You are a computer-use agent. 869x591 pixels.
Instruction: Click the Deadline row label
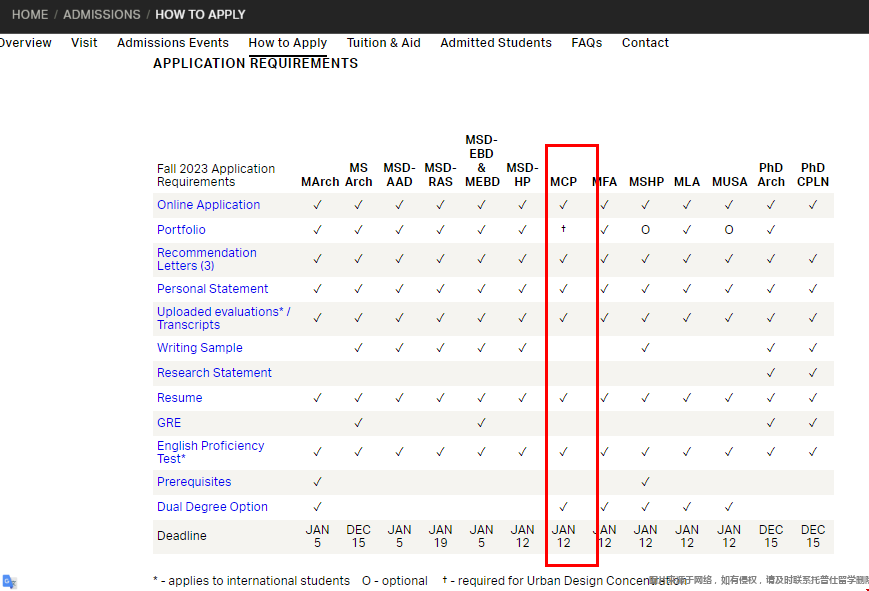pos(182,536)
